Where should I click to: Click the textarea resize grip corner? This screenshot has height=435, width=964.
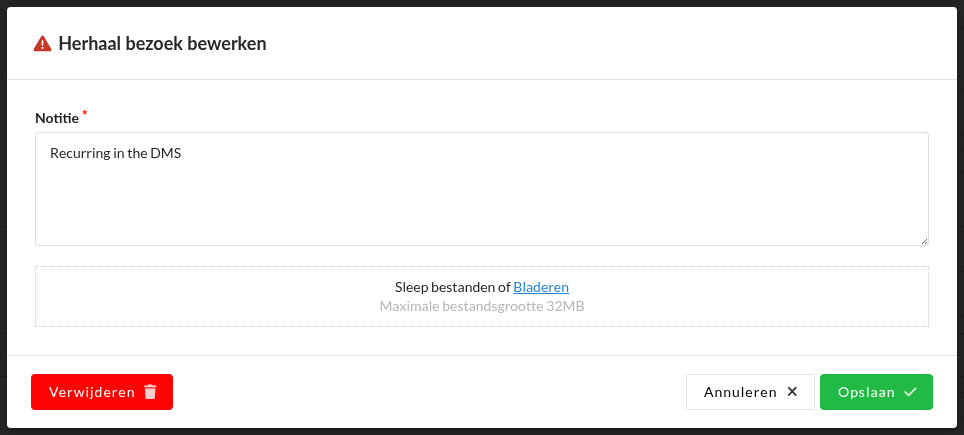pos(924,241)
